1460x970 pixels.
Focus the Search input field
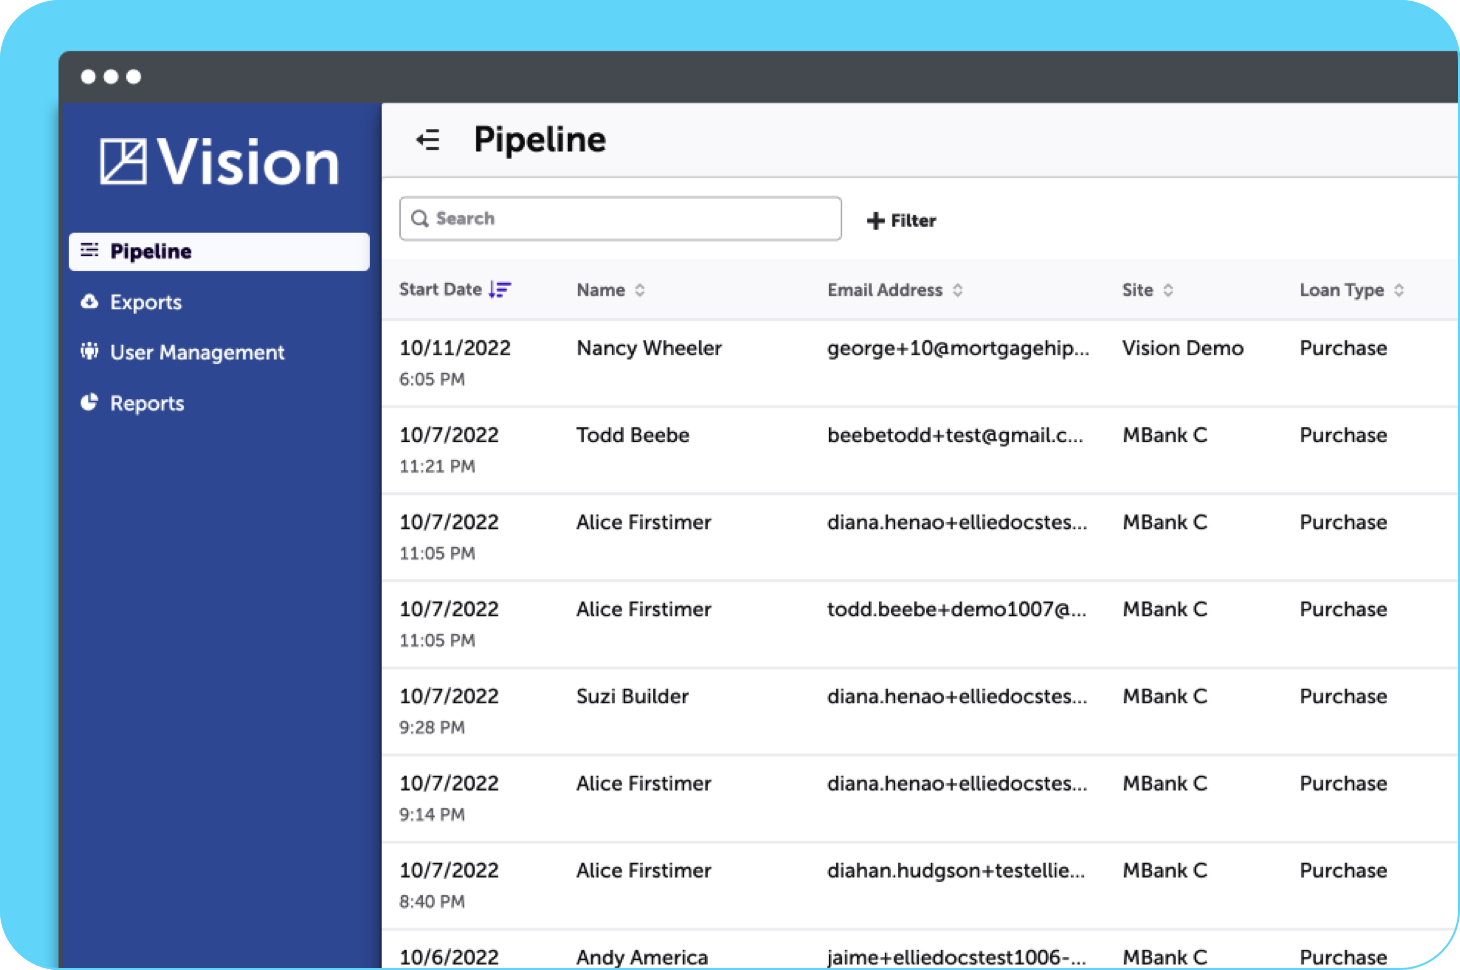[x=620, y=219]
